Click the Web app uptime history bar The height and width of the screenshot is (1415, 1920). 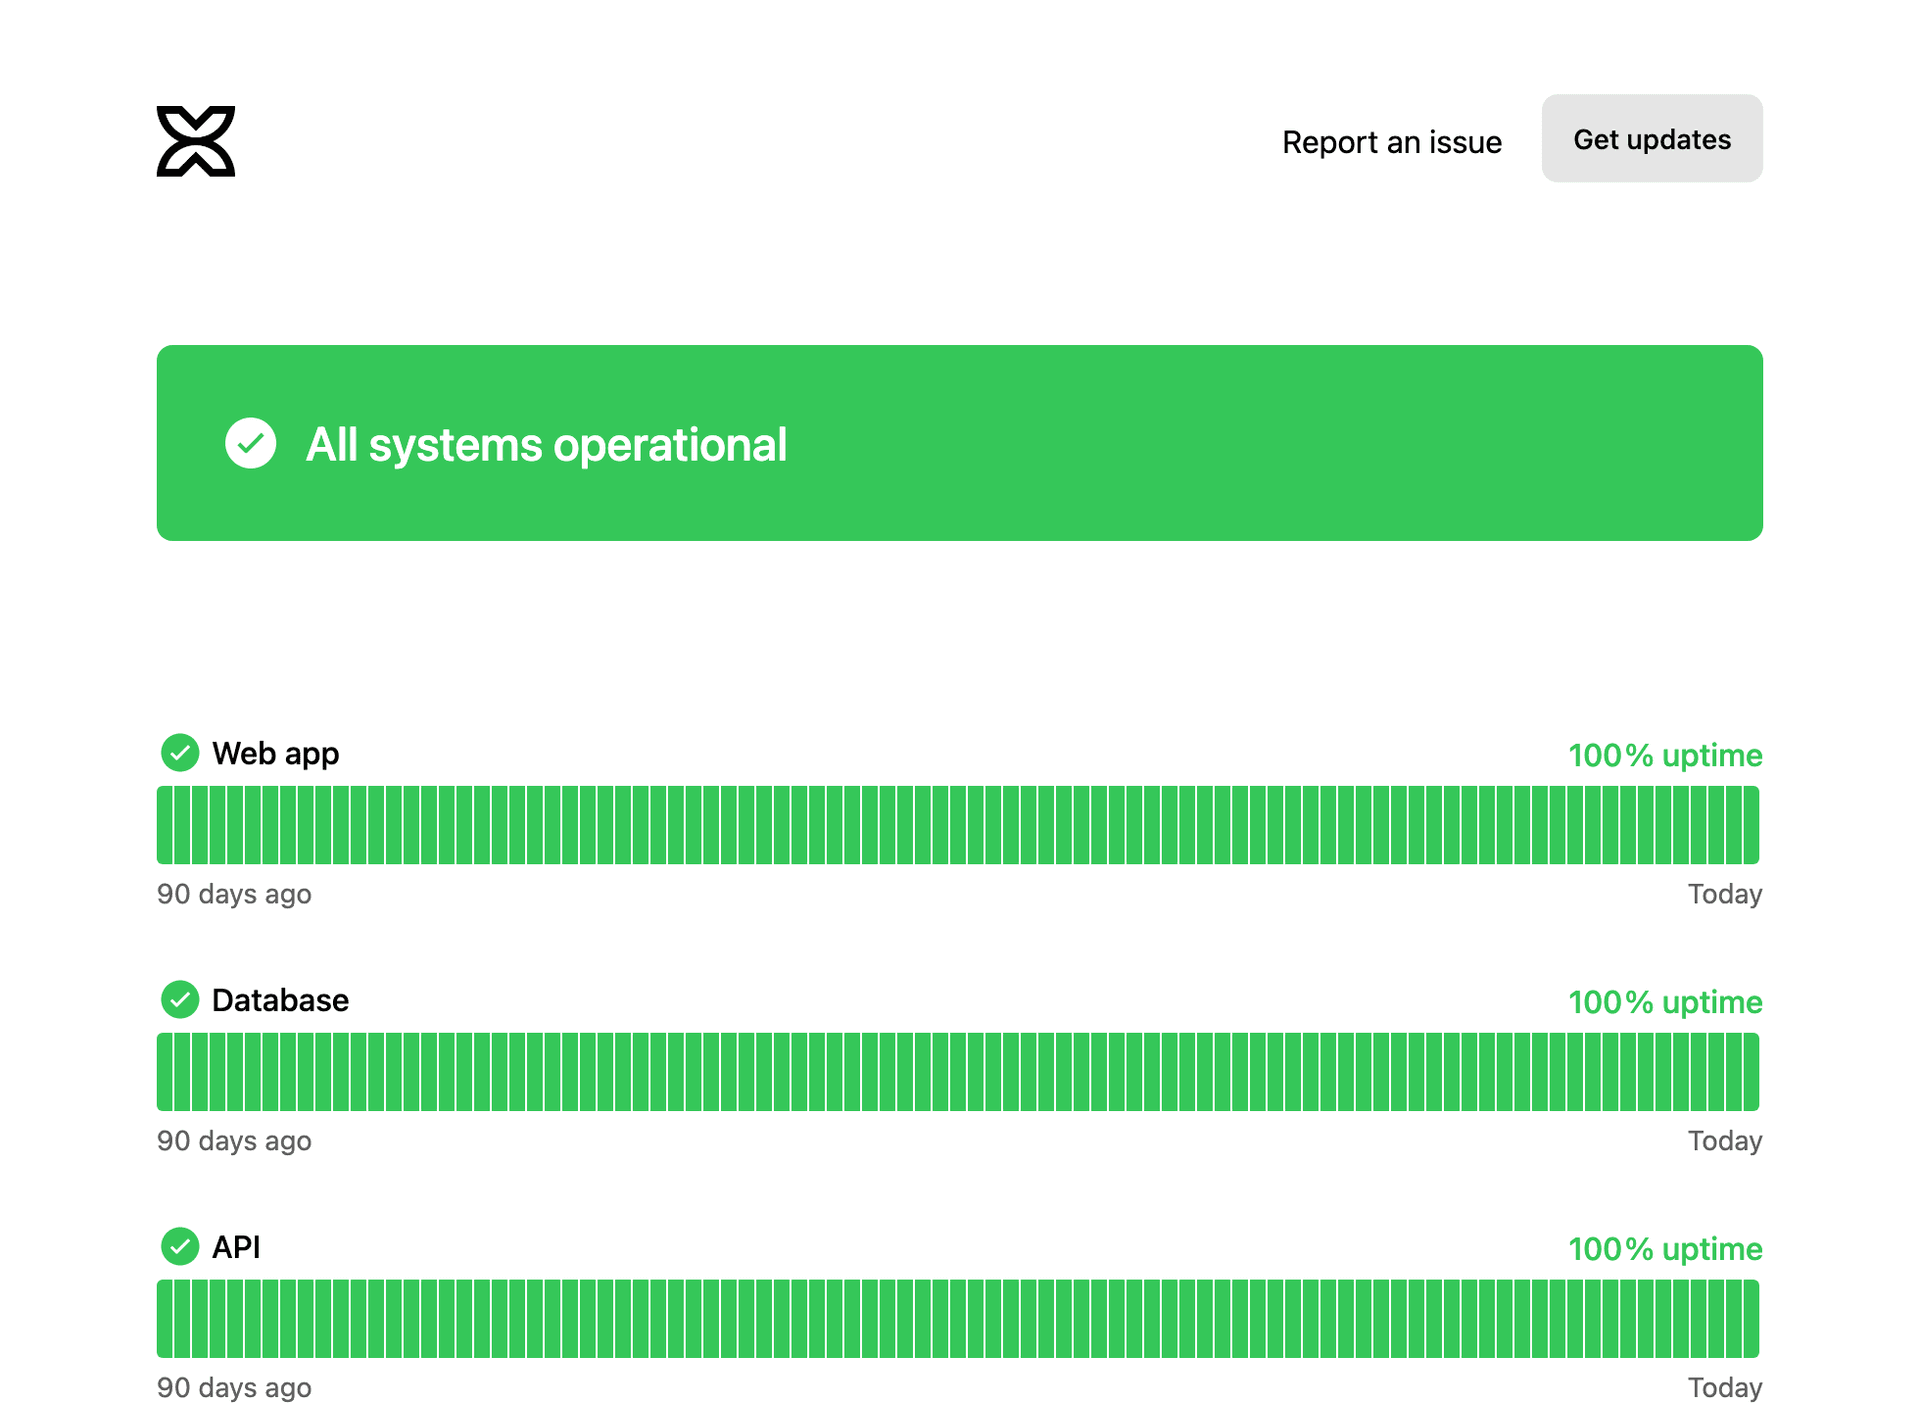tap(958, 825)
